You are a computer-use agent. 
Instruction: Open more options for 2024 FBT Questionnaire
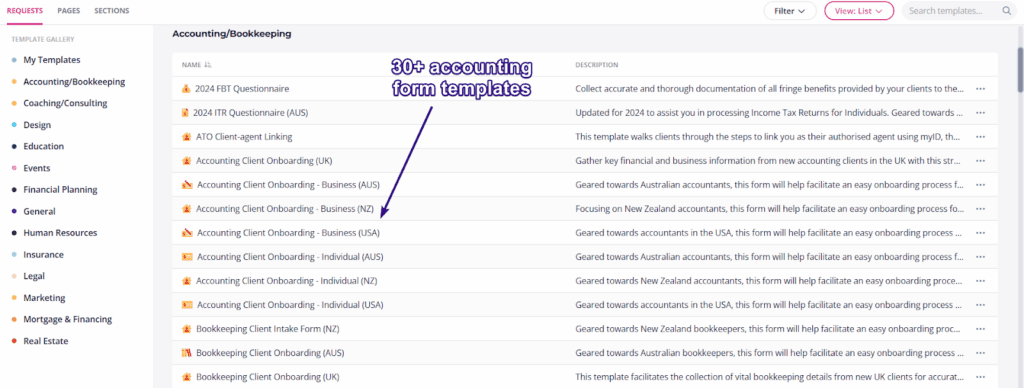(x=980, y=88)
